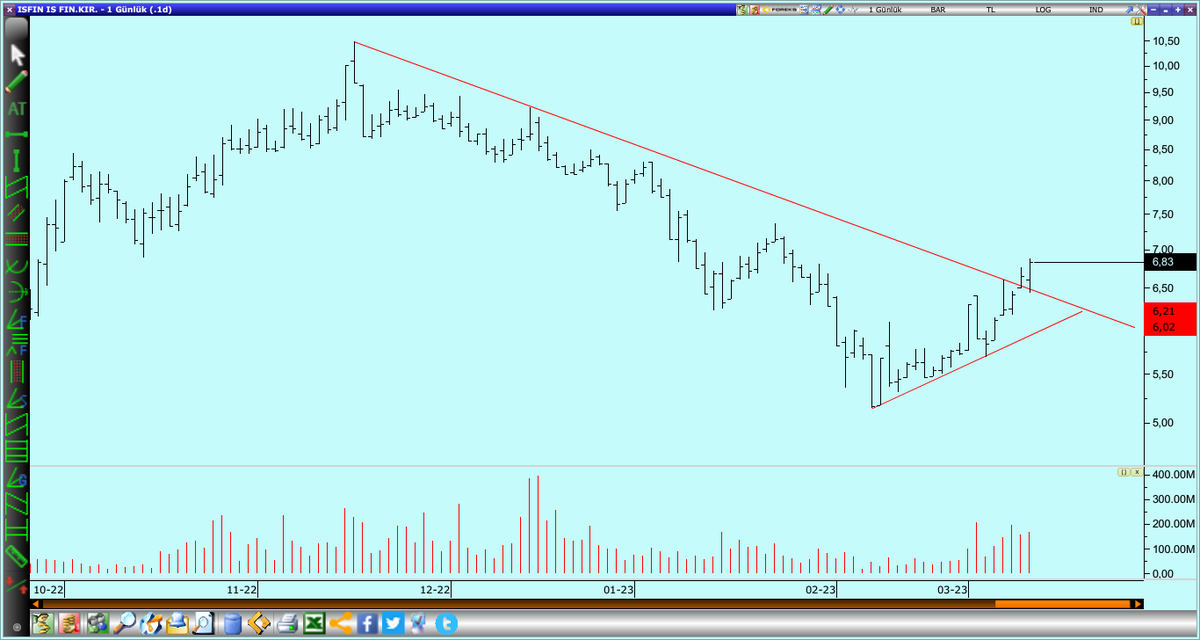This screenshot has width=1200, height=640.
Task: Click the 6,83 current price label
Action: click(x=1172, y=262)
